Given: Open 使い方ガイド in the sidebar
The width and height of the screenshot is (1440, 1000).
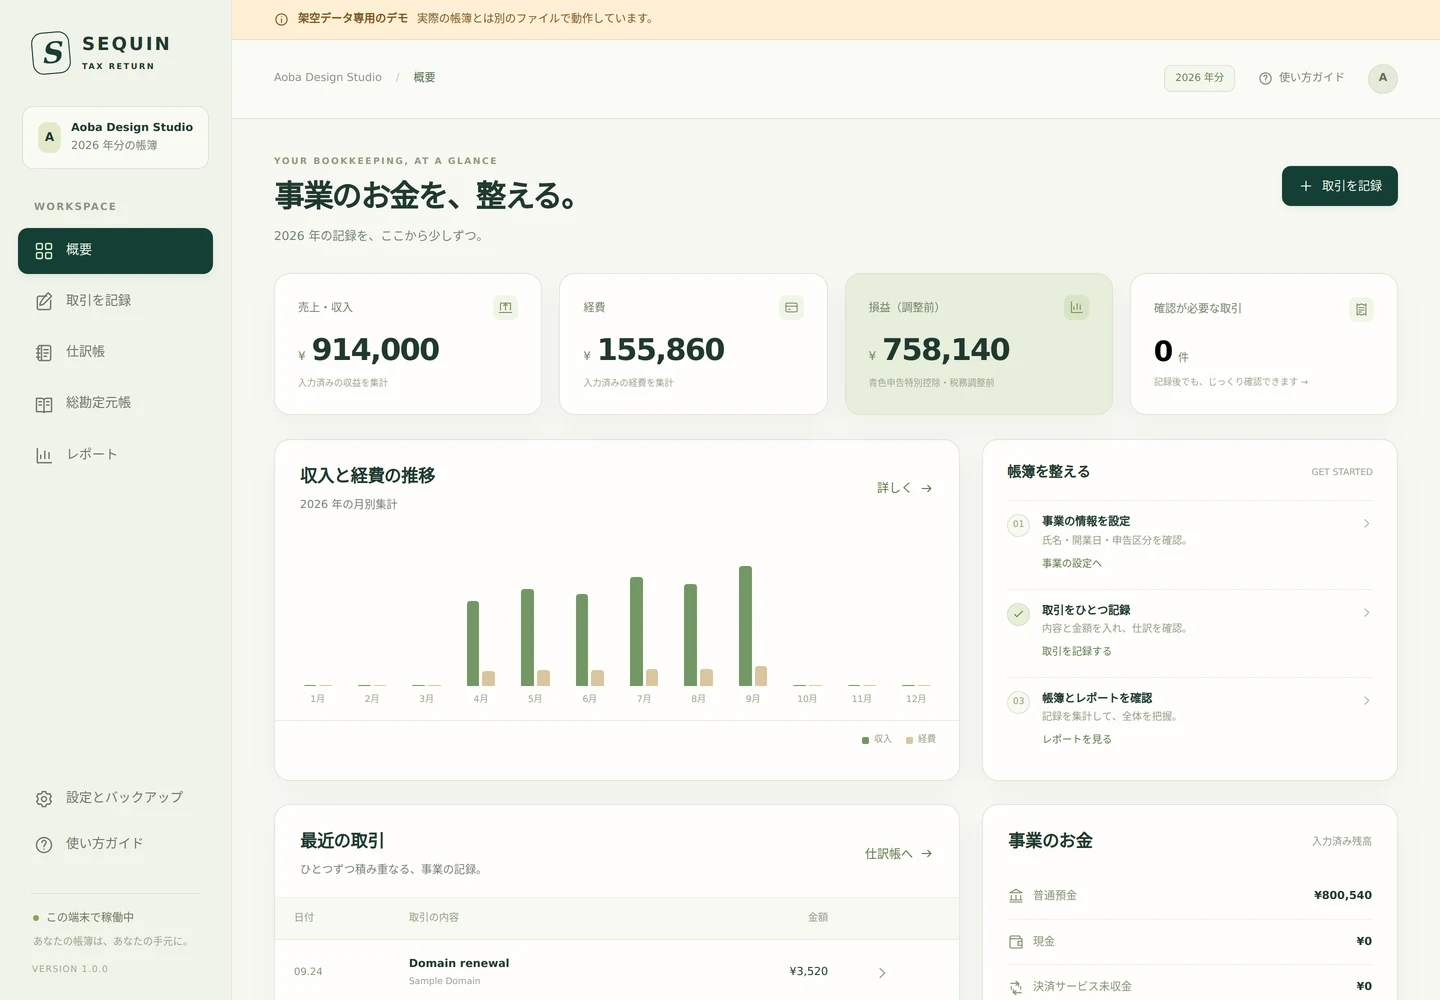Looking at the screenshot, I should pyautogui.click(x=115, y=844).
